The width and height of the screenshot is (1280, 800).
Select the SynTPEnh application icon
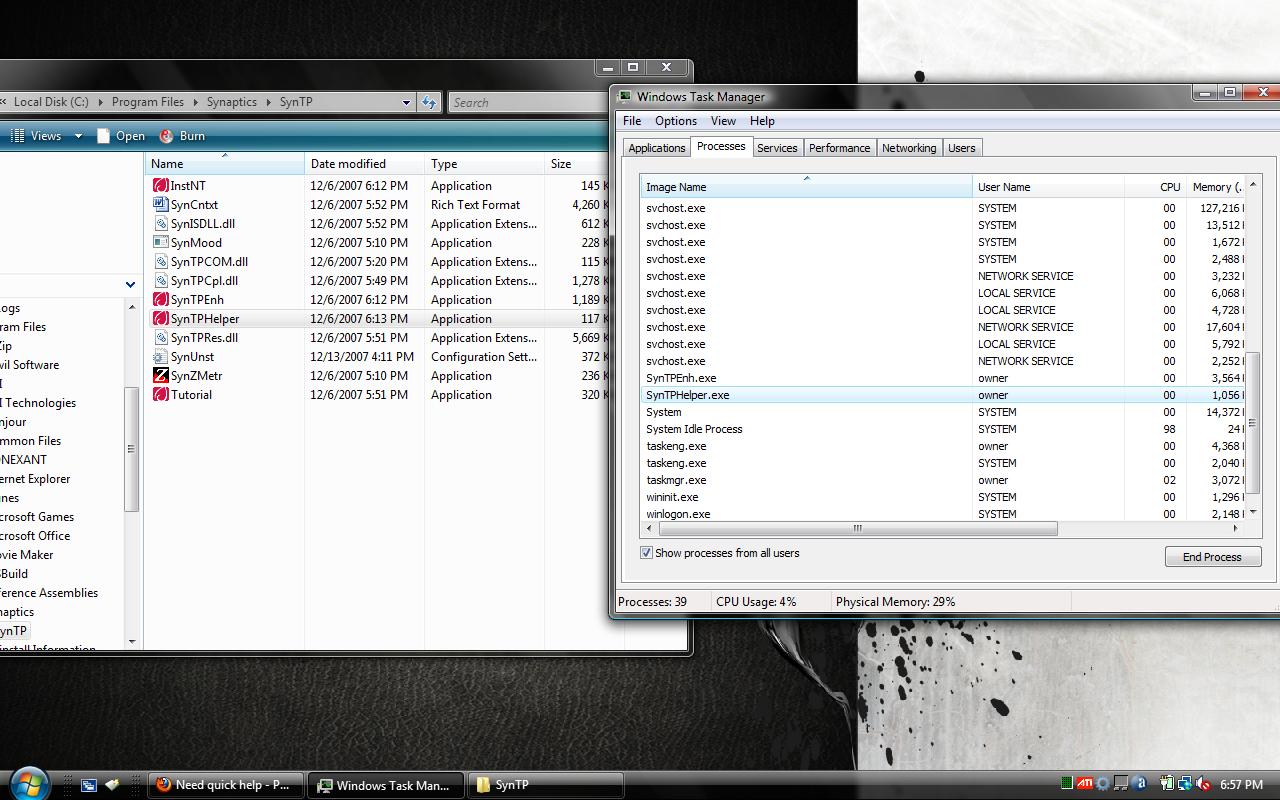coord(160,299)
